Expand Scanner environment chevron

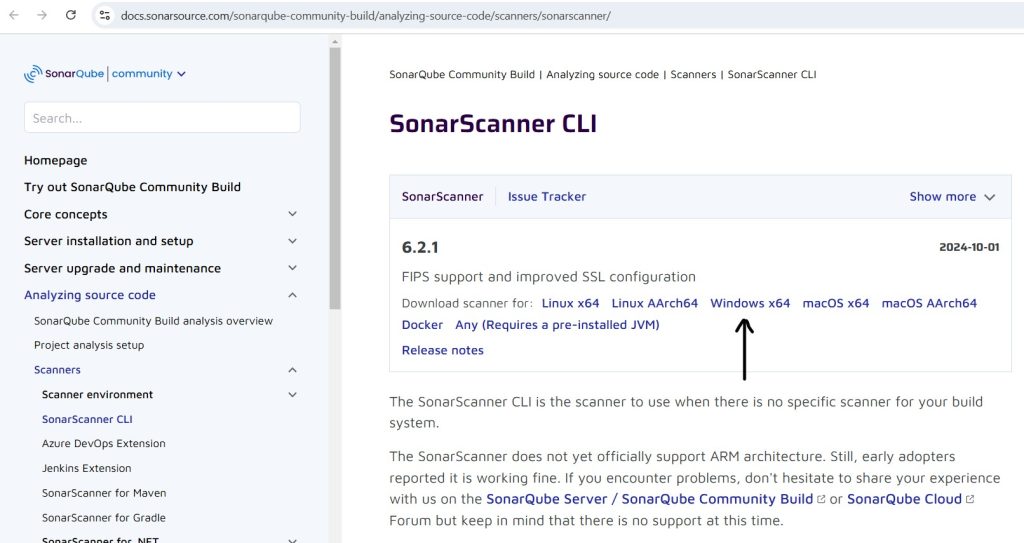click(293, 395)
